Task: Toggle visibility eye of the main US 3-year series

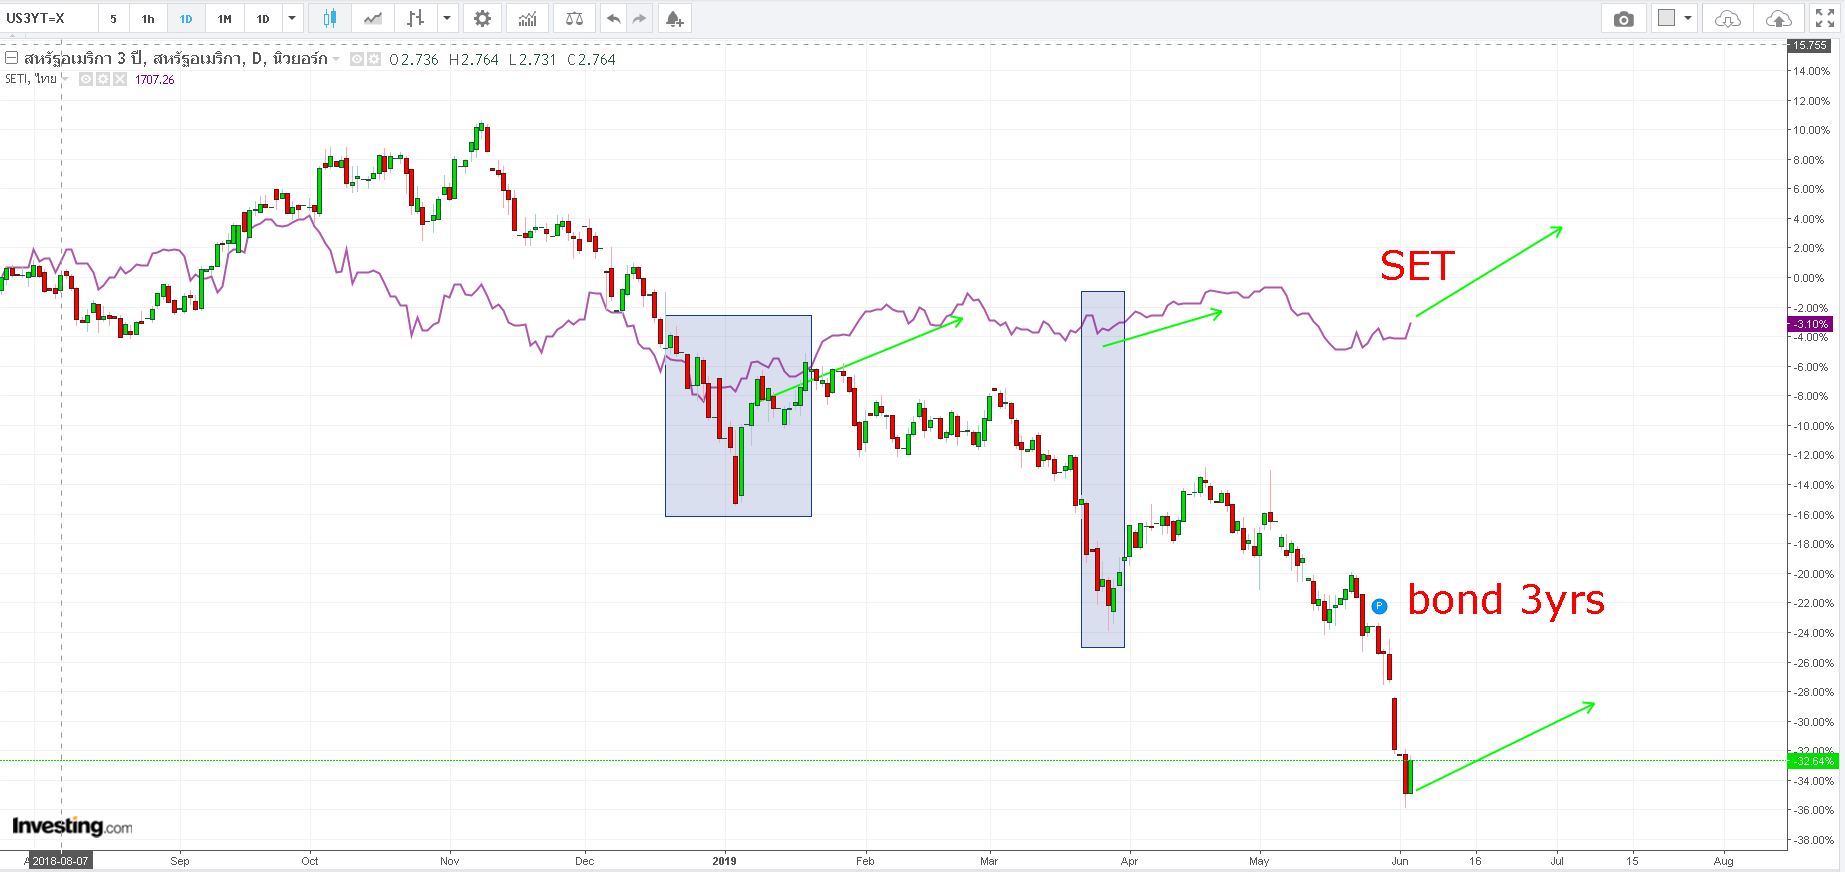Action: [358, 59]
